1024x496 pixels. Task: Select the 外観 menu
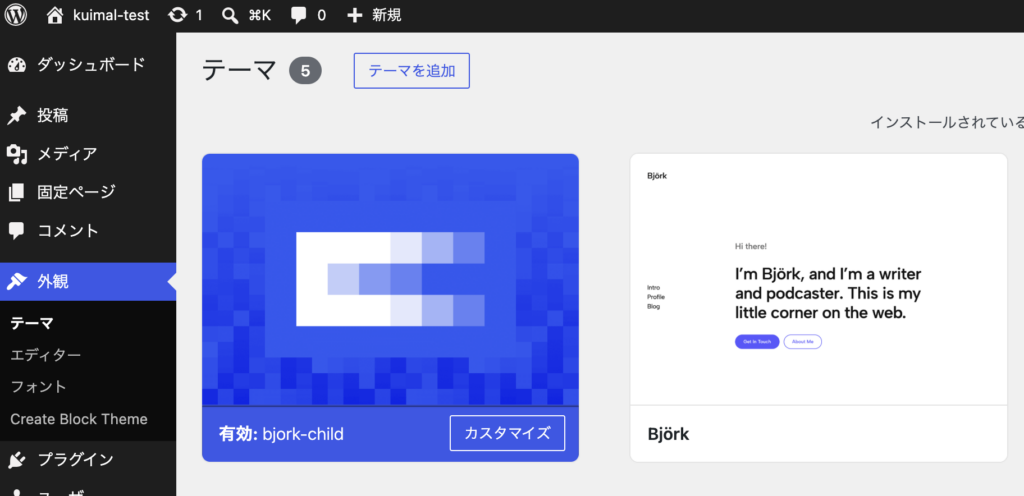point(53,282)
